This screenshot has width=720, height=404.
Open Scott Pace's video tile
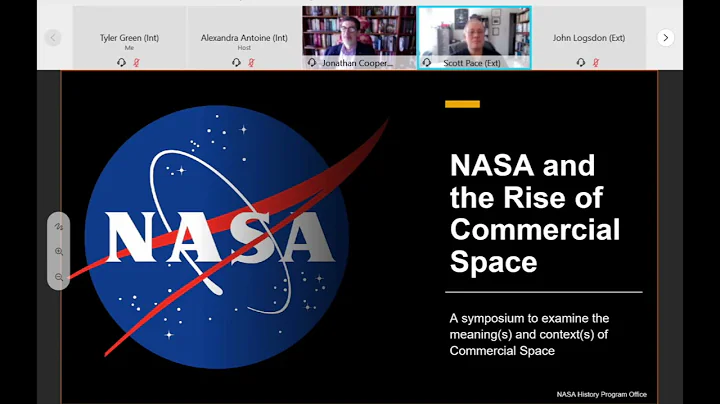click(474, 38)
